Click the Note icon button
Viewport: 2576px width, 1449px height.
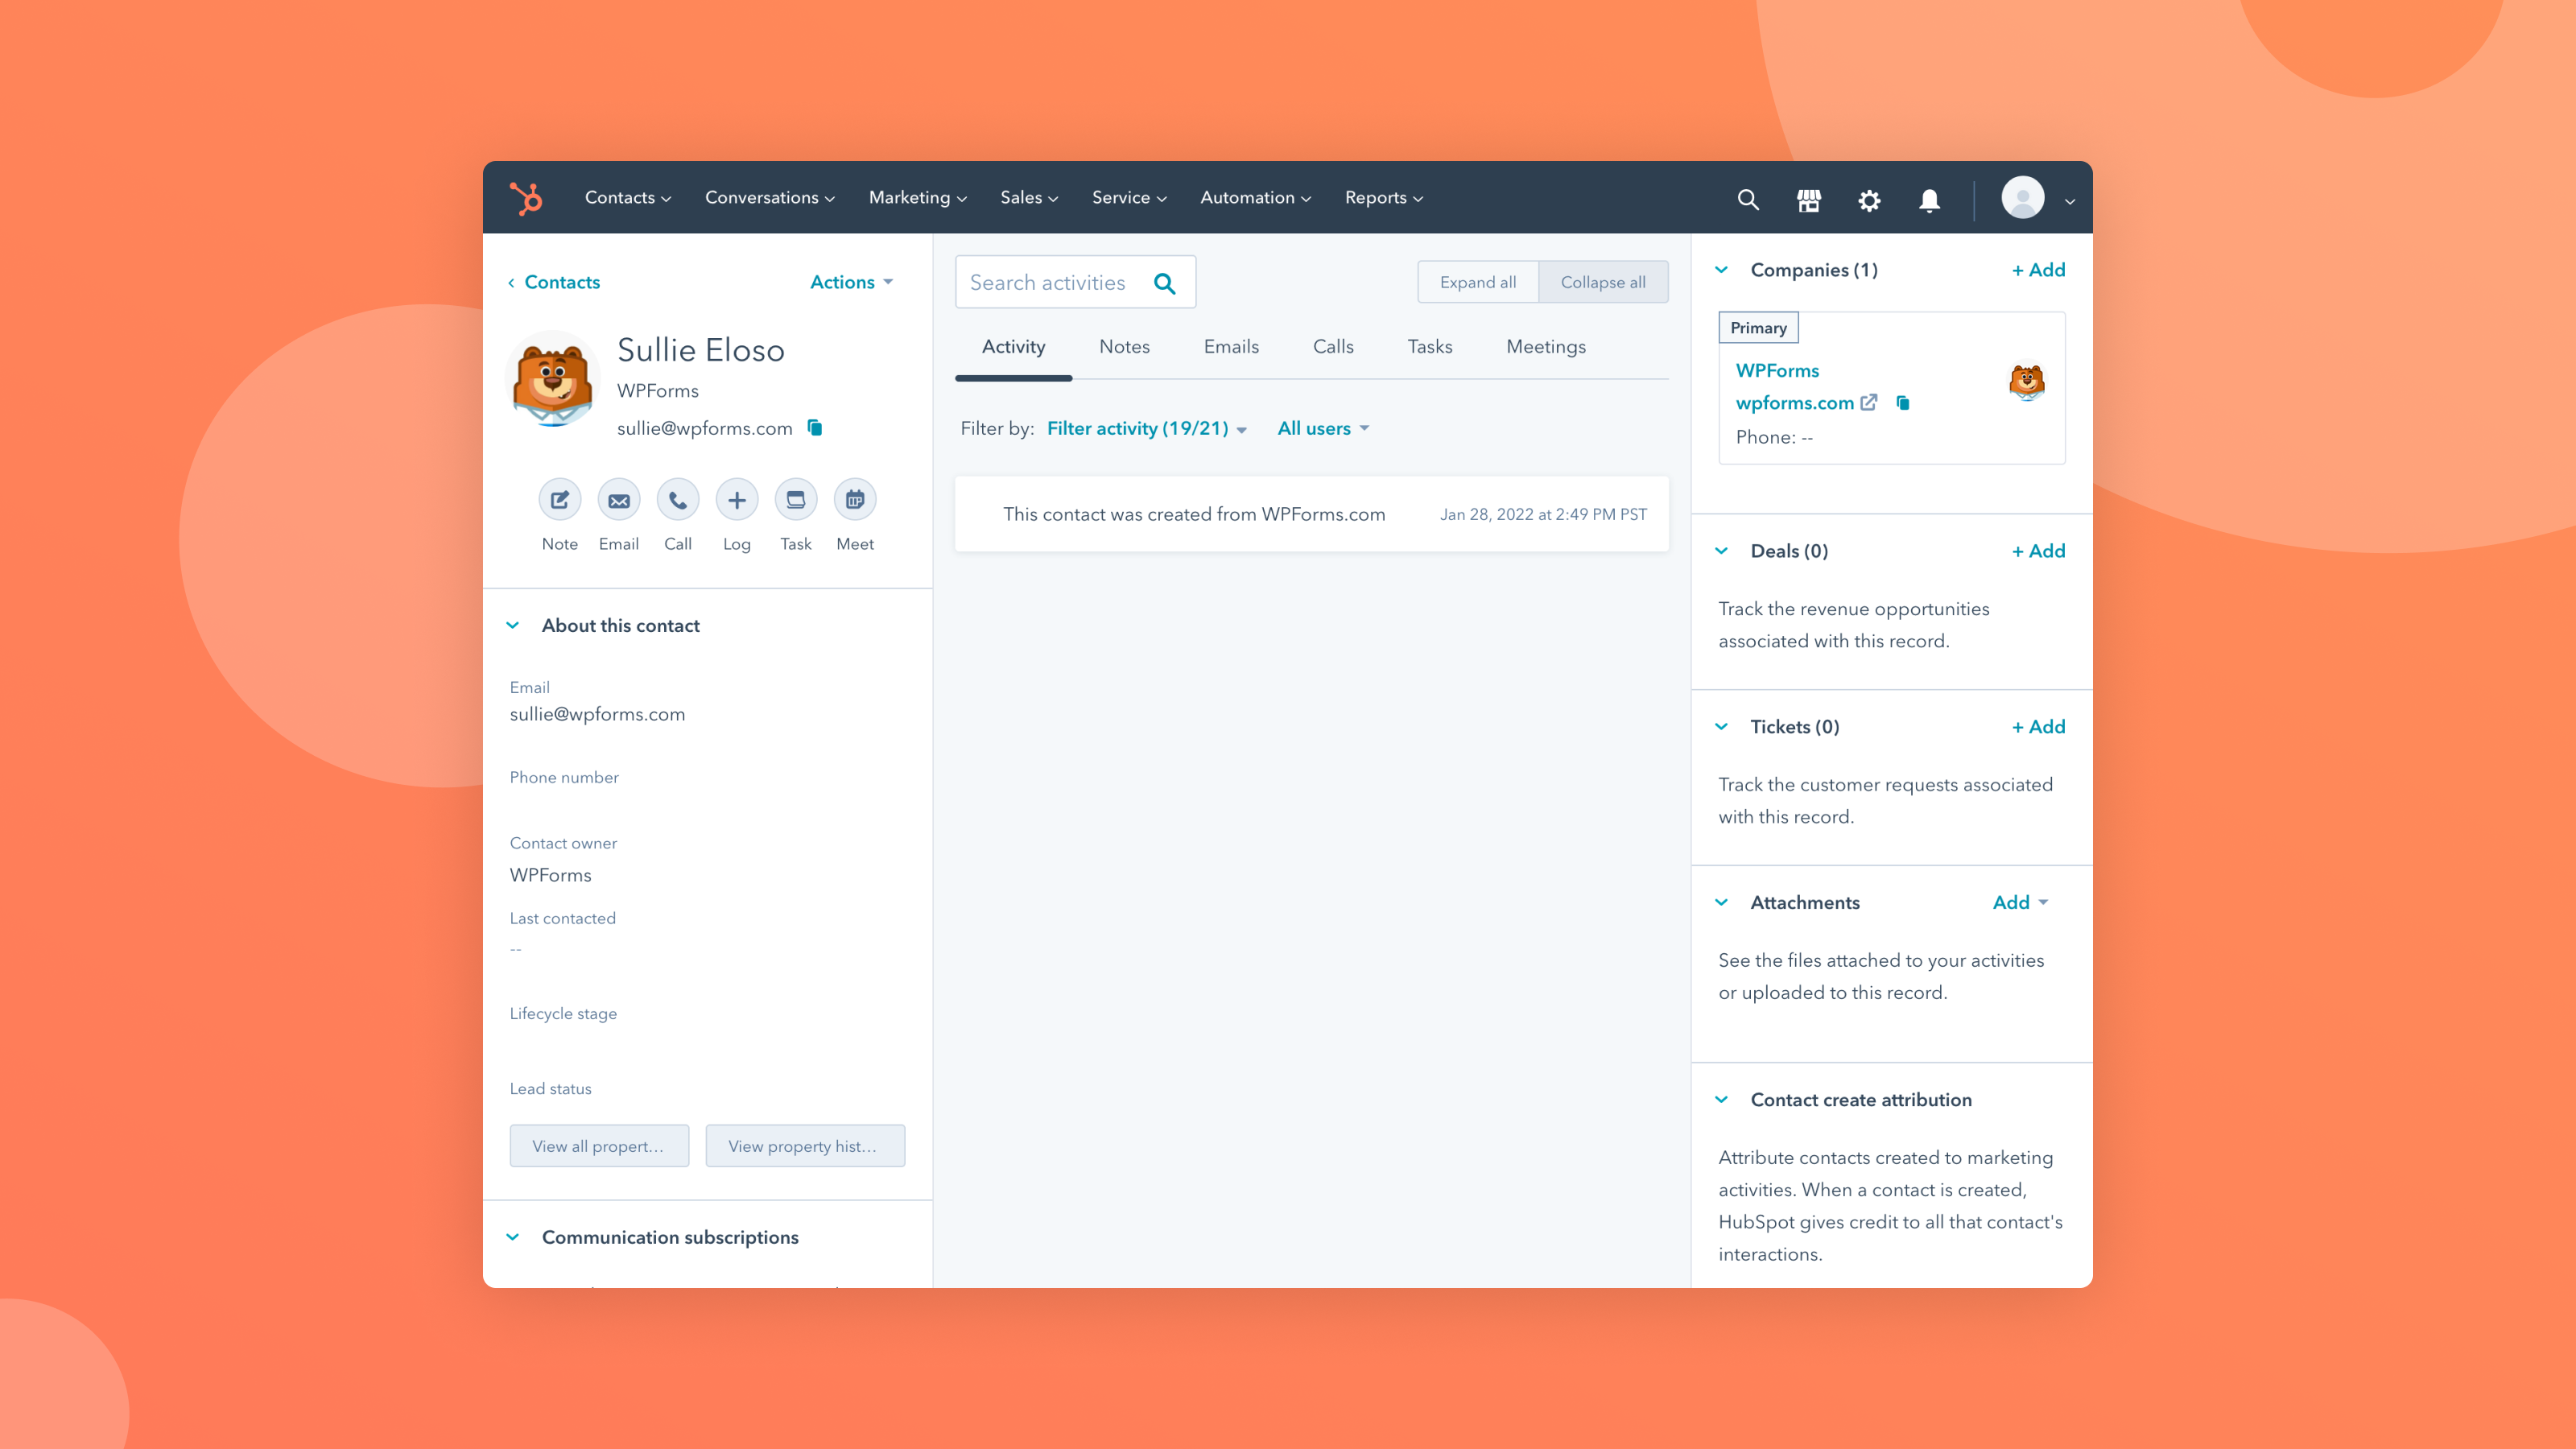pyautogui.click(x=559, y=500)
